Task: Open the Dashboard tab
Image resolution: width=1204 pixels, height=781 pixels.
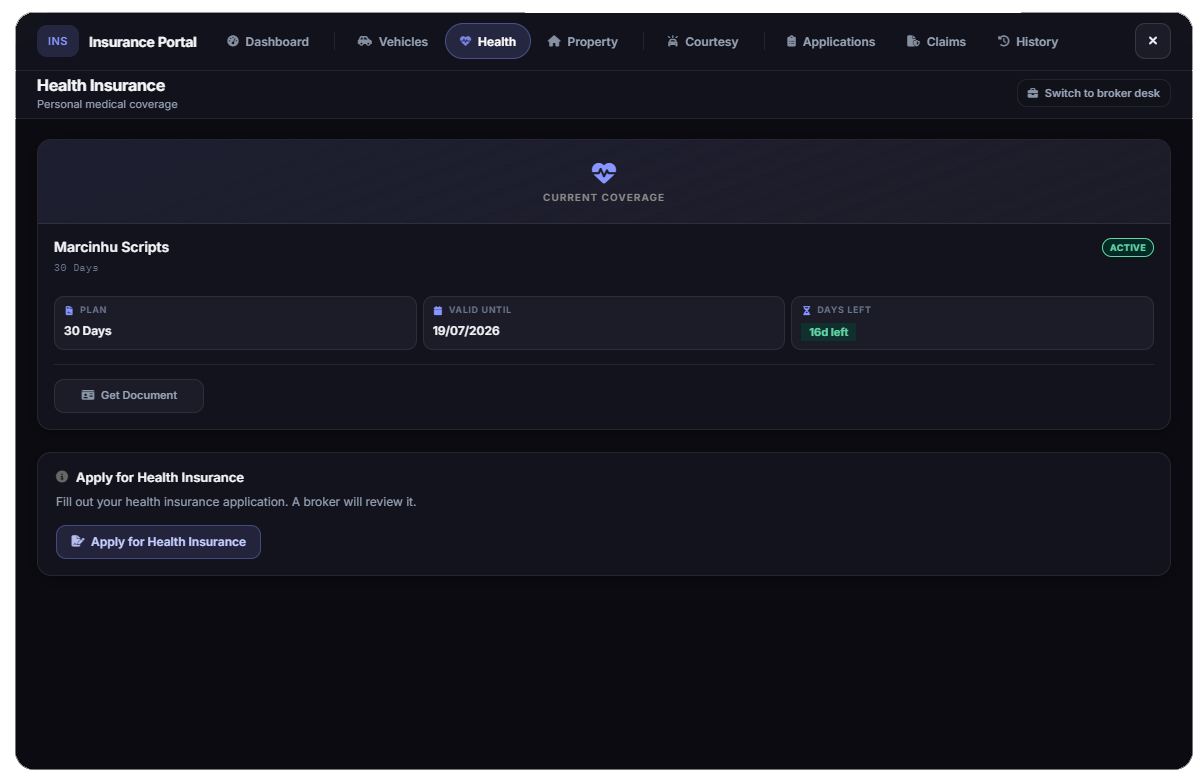Action: coord(268,41)
